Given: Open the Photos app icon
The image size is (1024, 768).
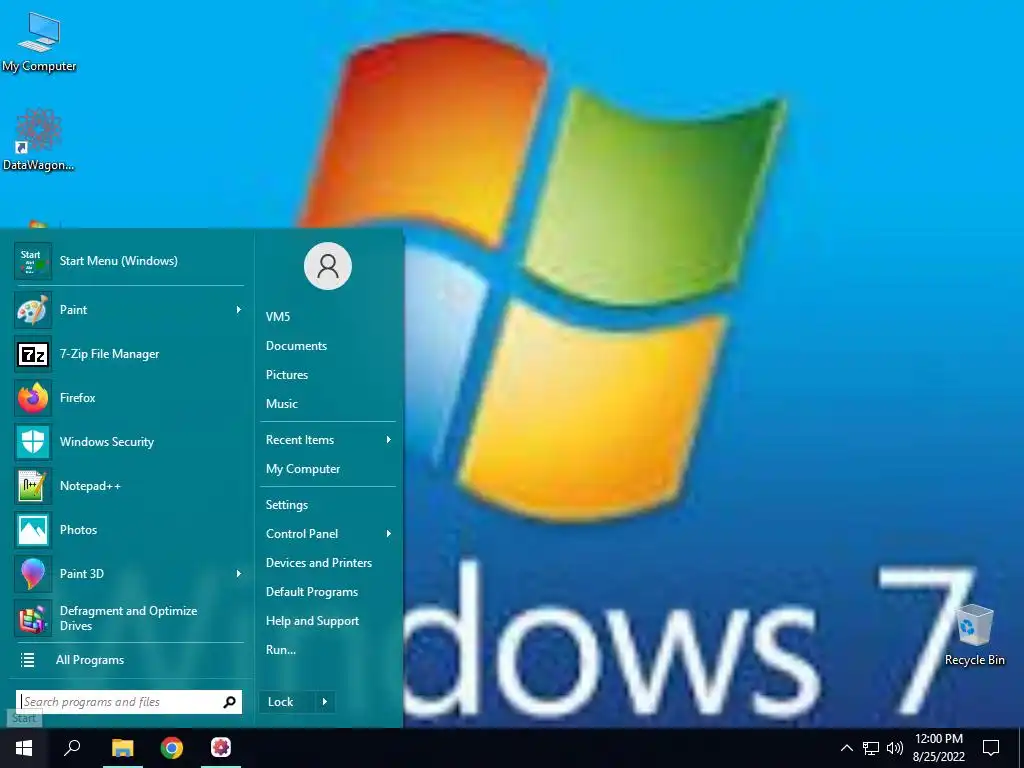Looking at the screenshot, I should click(x=33, y=530).
